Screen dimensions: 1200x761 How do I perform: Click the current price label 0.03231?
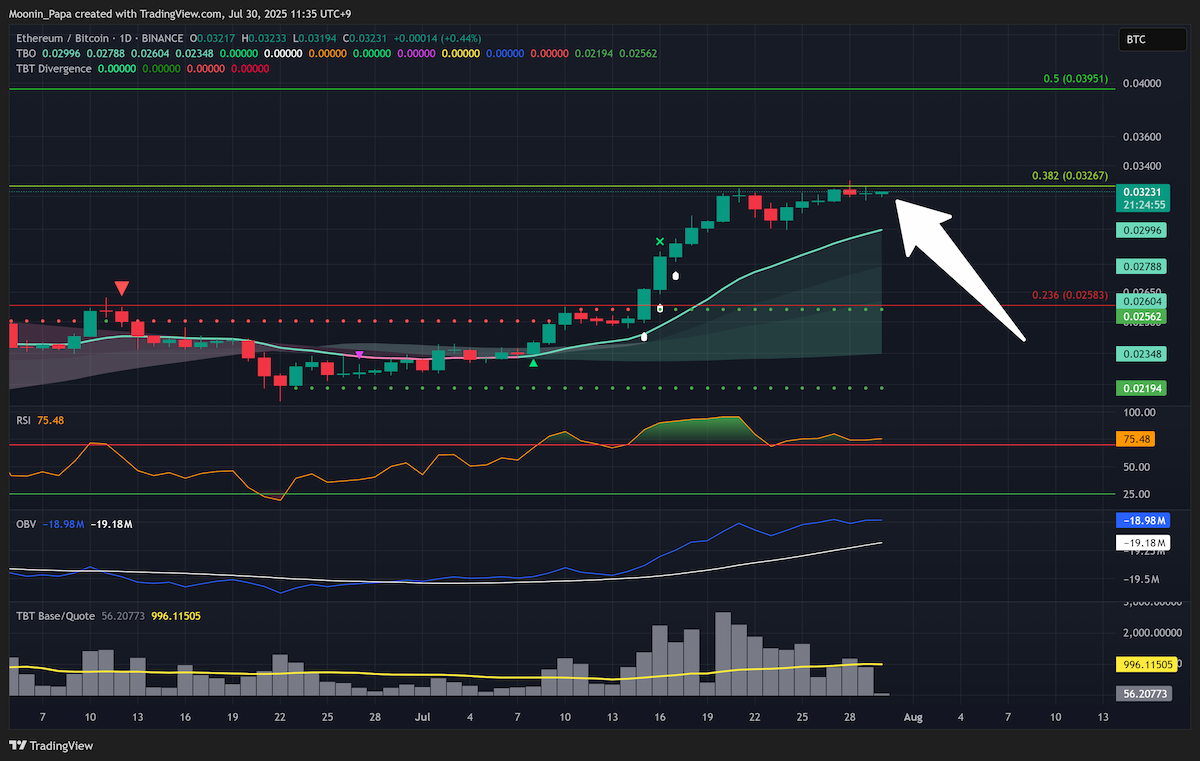[x=1141, y=191]
